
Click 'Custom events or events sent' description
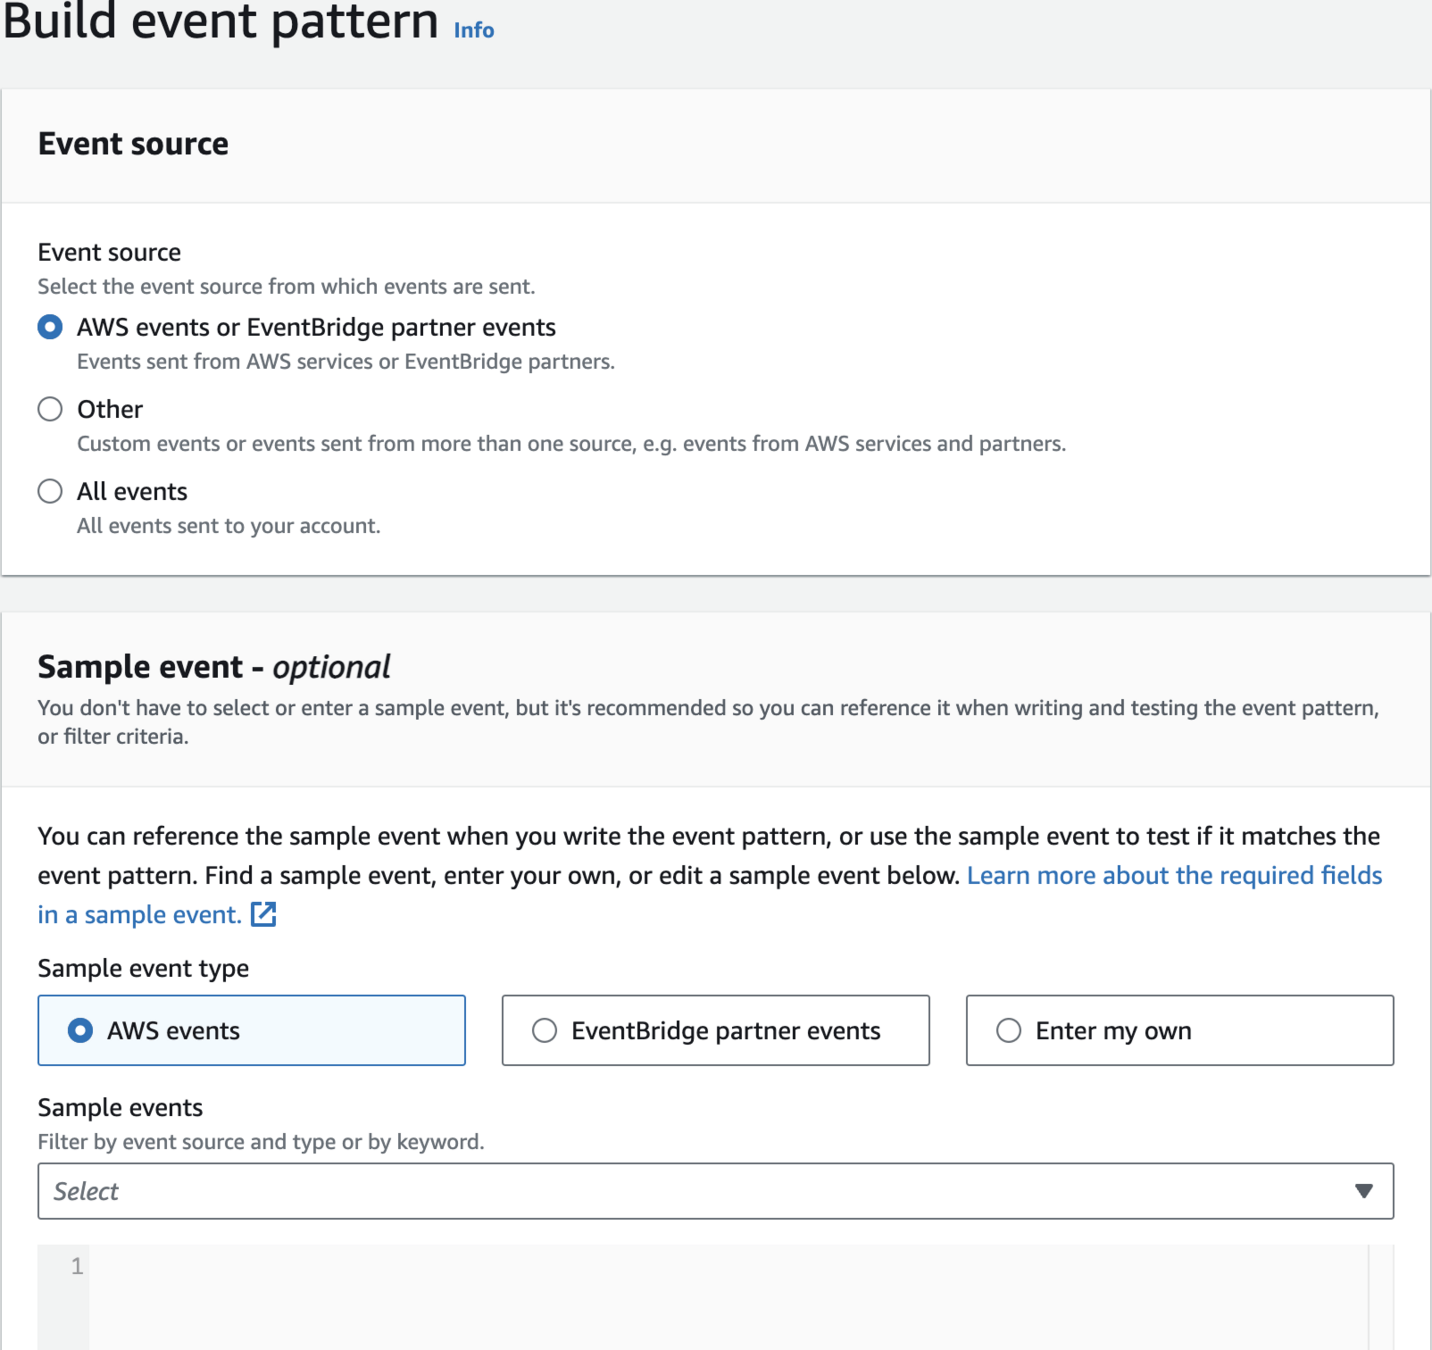(x=571, y=444)
